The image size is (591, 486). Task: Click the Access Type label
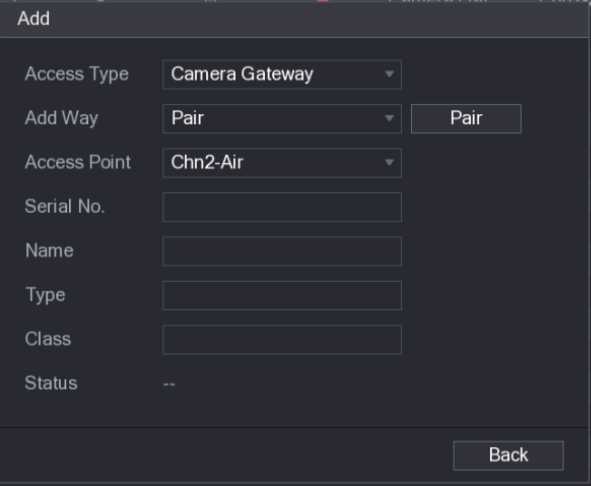pyautogui.click(x=77, y=74)
